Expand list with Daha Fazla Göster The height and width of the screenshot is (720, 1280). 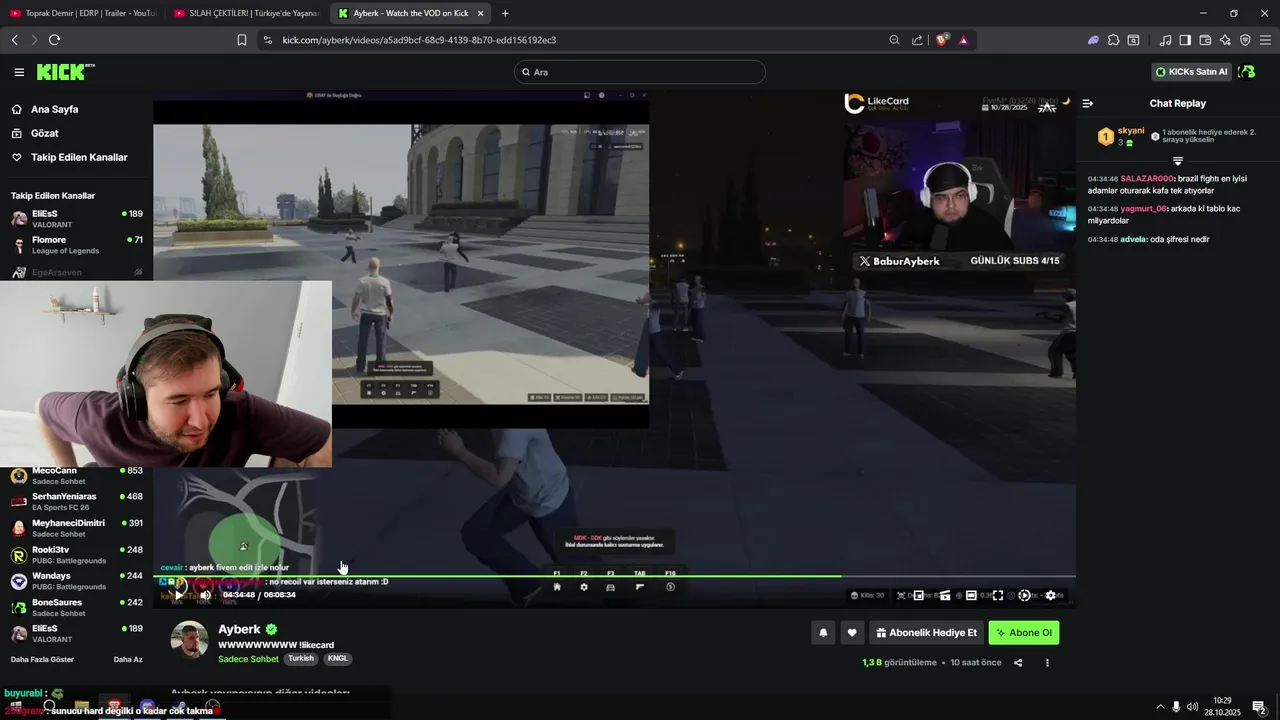coord(42,660)
